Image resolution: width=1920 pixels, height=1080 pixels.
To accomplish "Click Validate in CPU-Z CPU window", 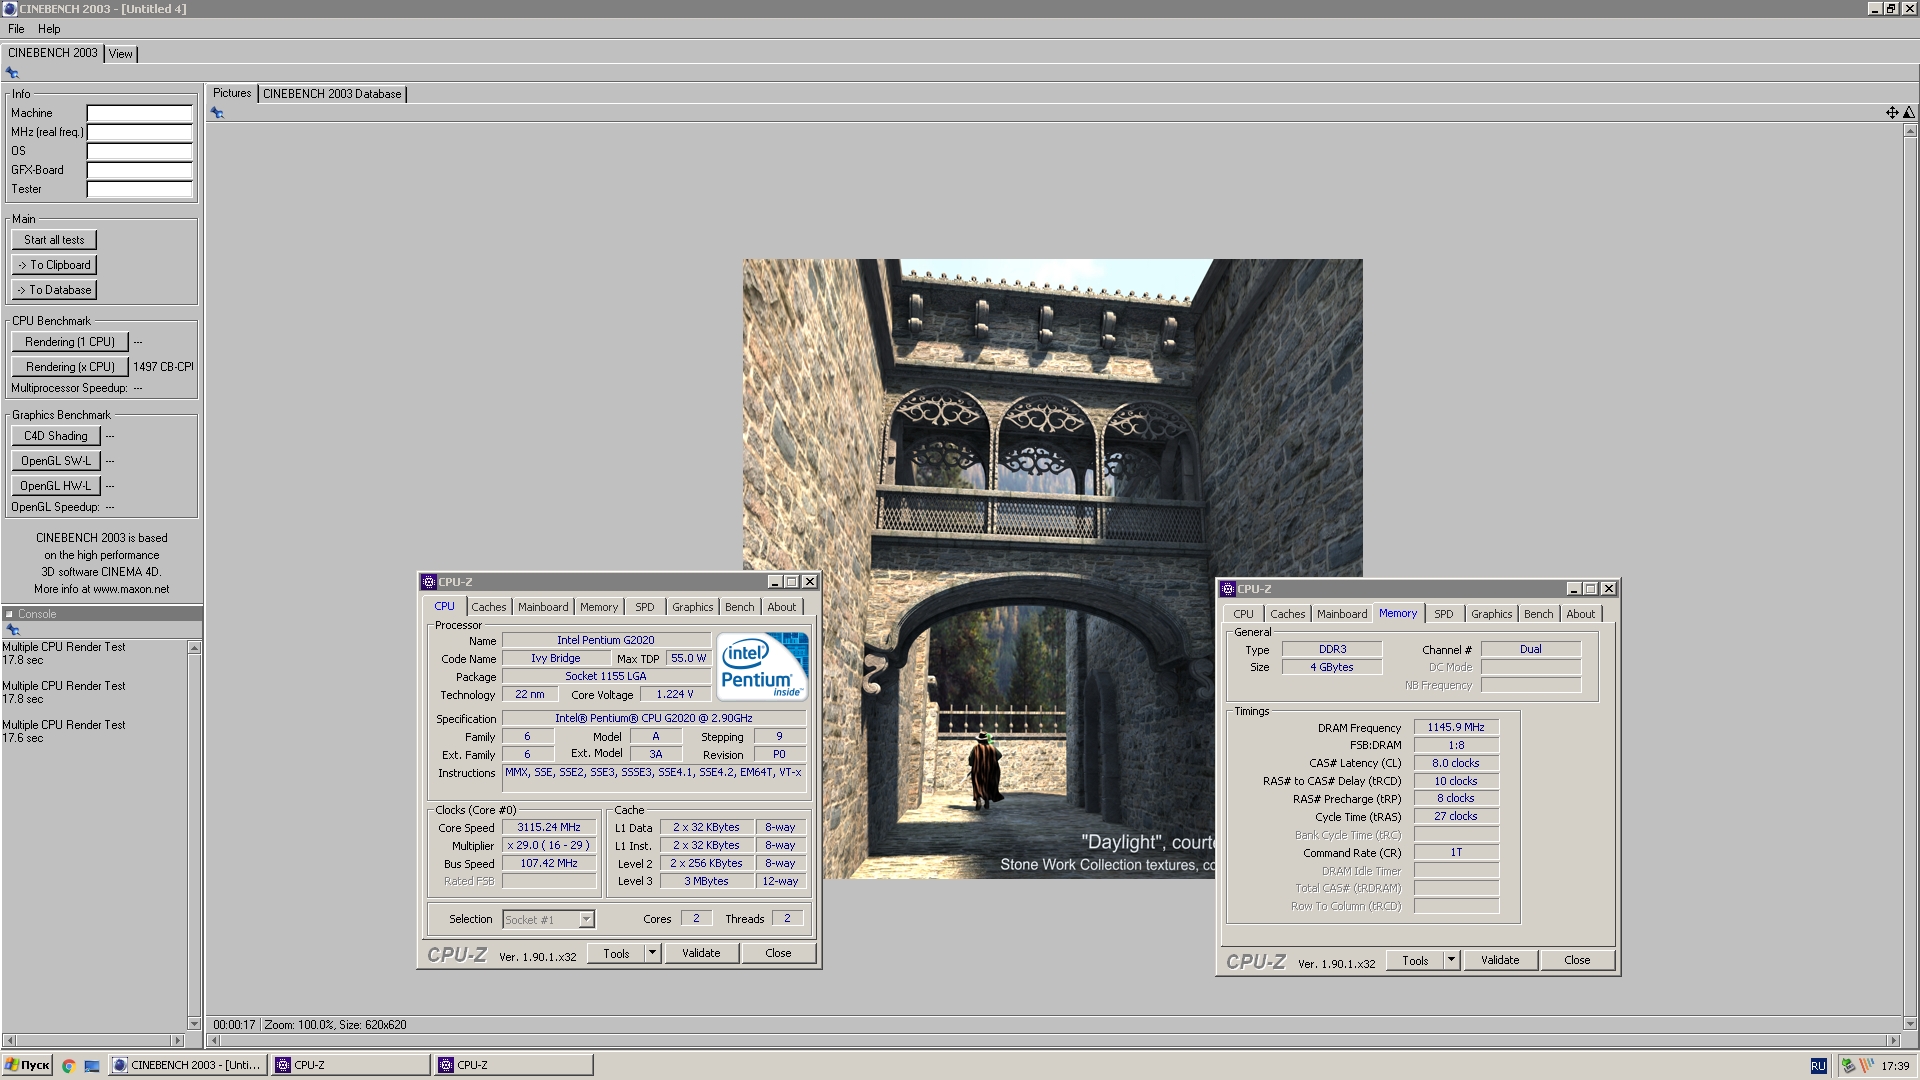I will point(701,953).
